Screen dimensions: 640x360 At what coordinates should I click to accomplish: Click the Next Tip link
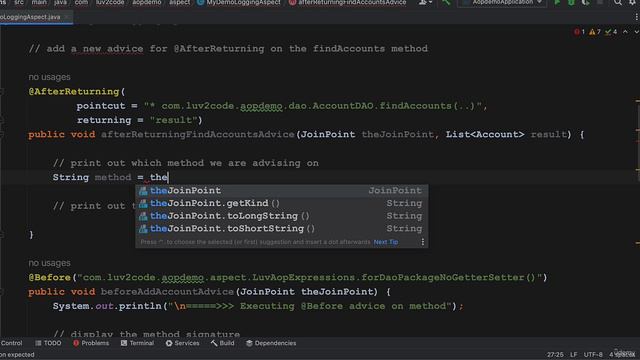[x=386, y=242]
